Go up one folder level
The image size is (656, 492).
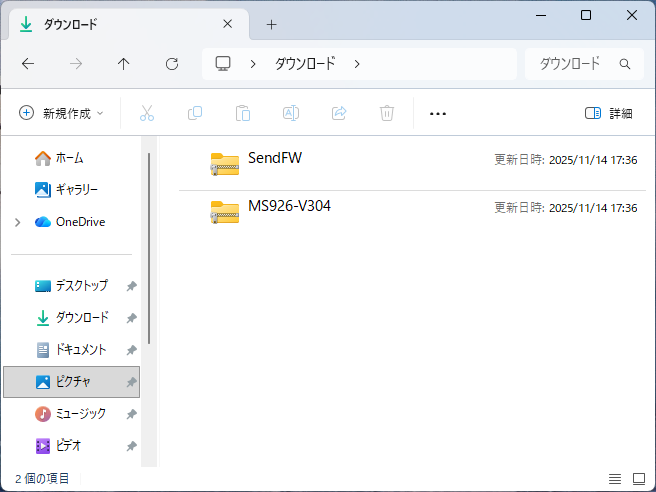pyautogui.click(x=124, y=64)
